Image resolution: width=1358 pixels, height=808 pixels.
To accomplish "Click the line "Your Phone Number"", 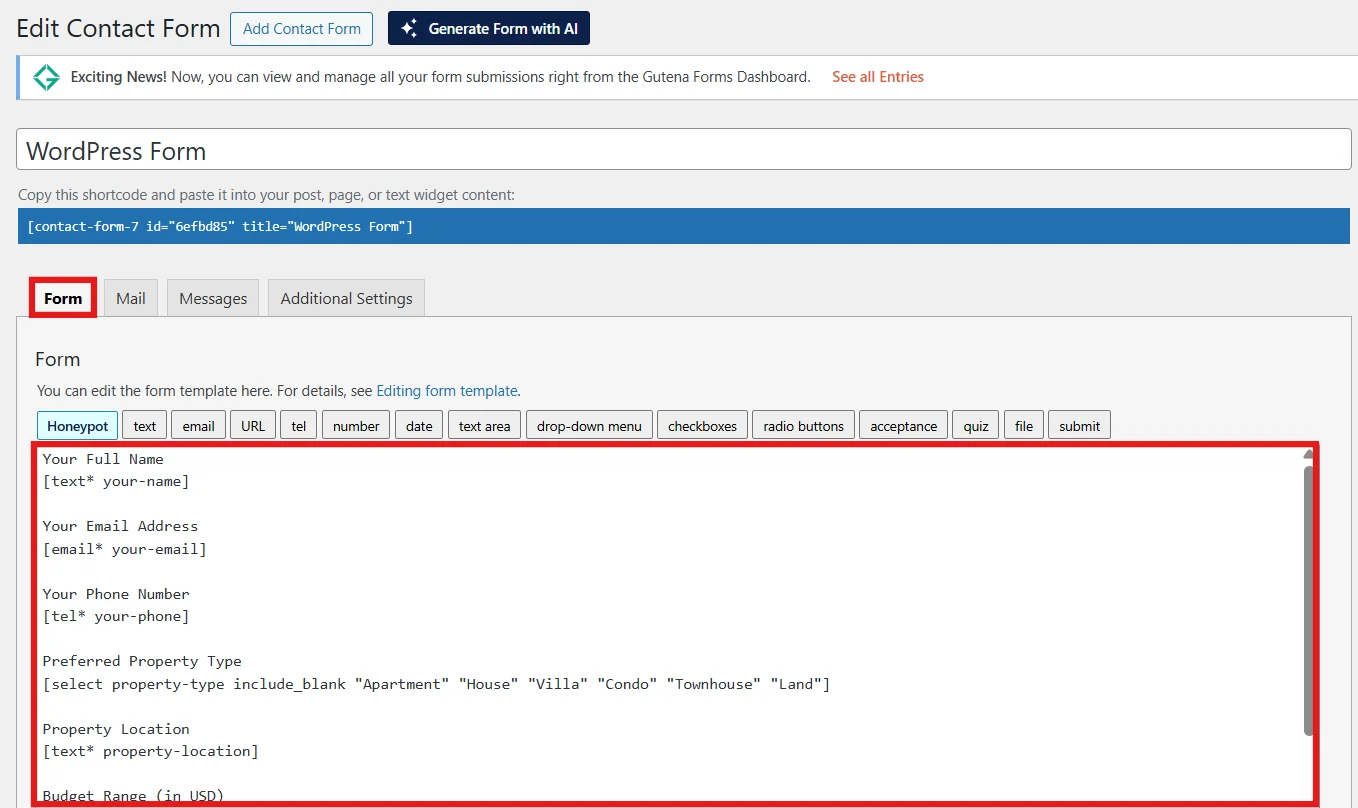I will coord(116,594).
